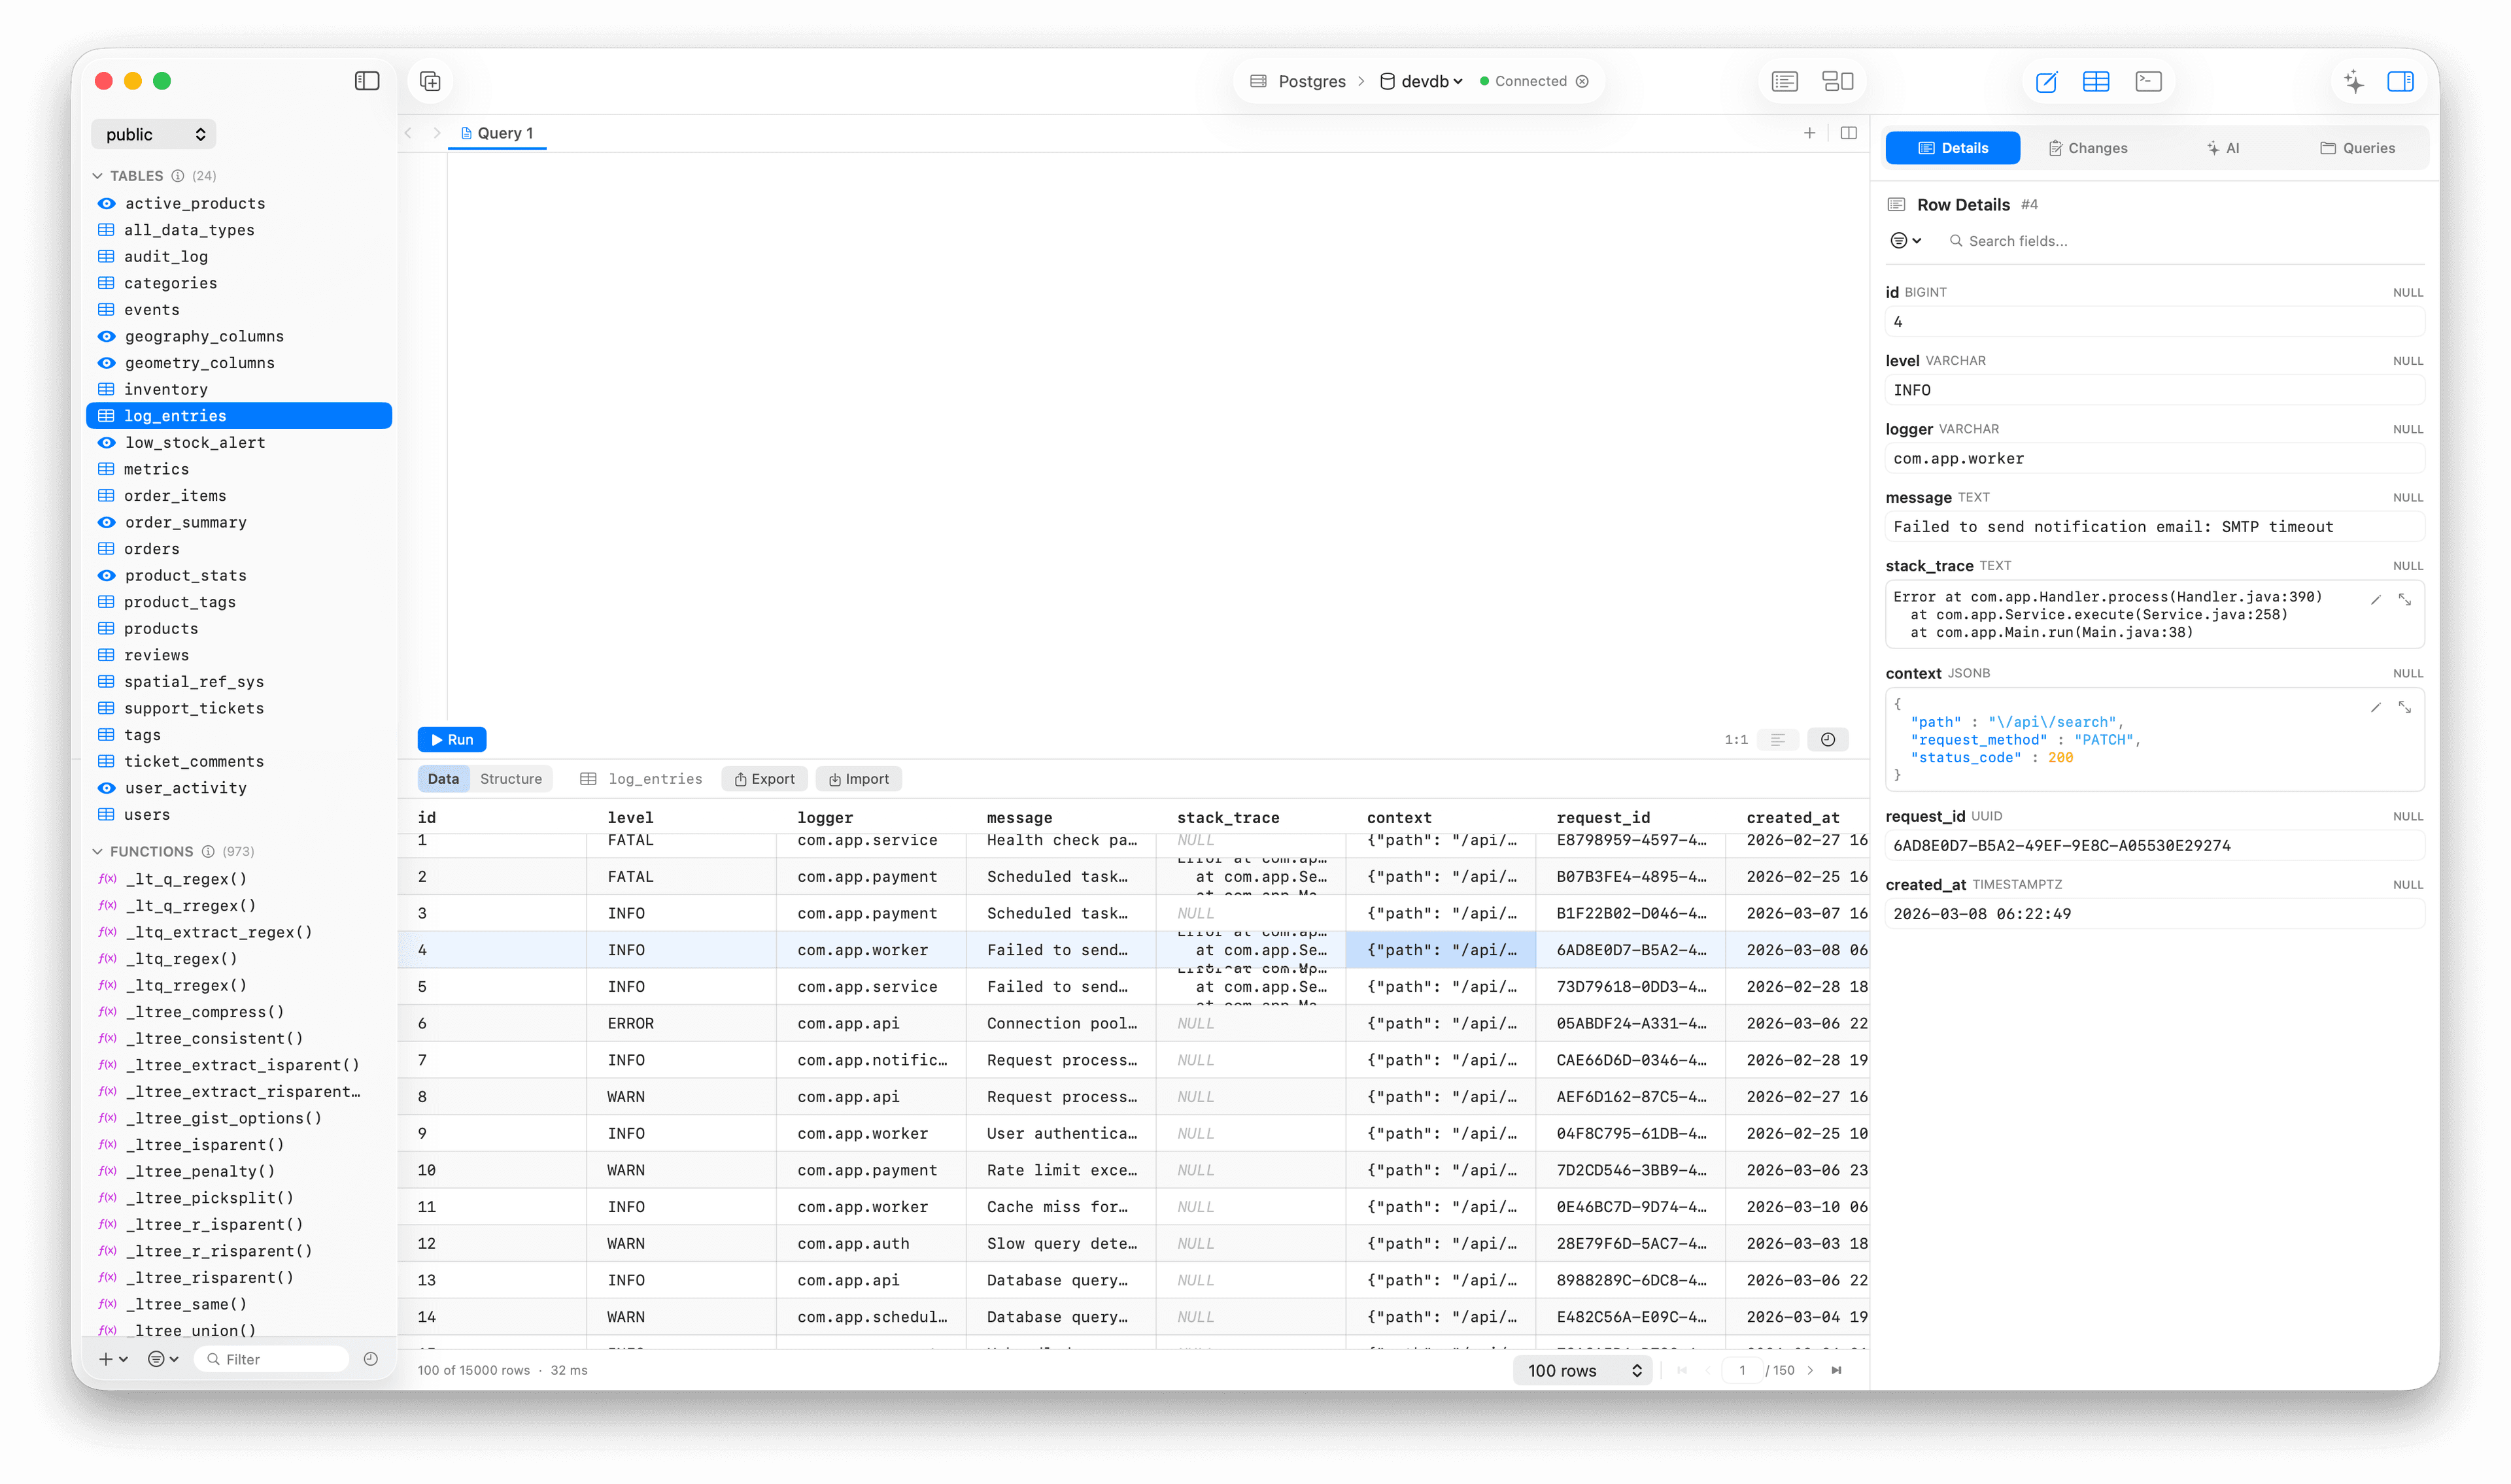
Task: Click the terminal console icon
Action: [2148, 81]
